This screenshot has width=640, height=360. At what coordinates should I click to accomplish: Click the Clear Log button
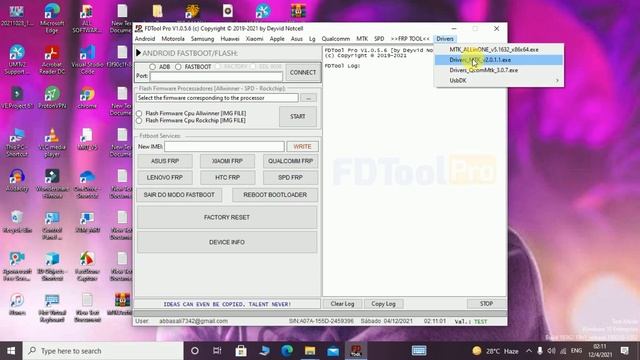click(342, 304)
